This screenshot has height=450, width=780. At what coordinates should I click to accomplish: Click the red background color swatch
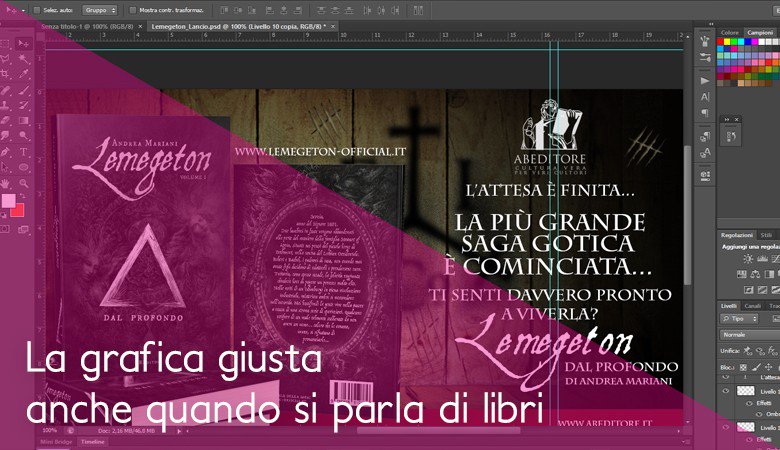click(x=19, y=211)
